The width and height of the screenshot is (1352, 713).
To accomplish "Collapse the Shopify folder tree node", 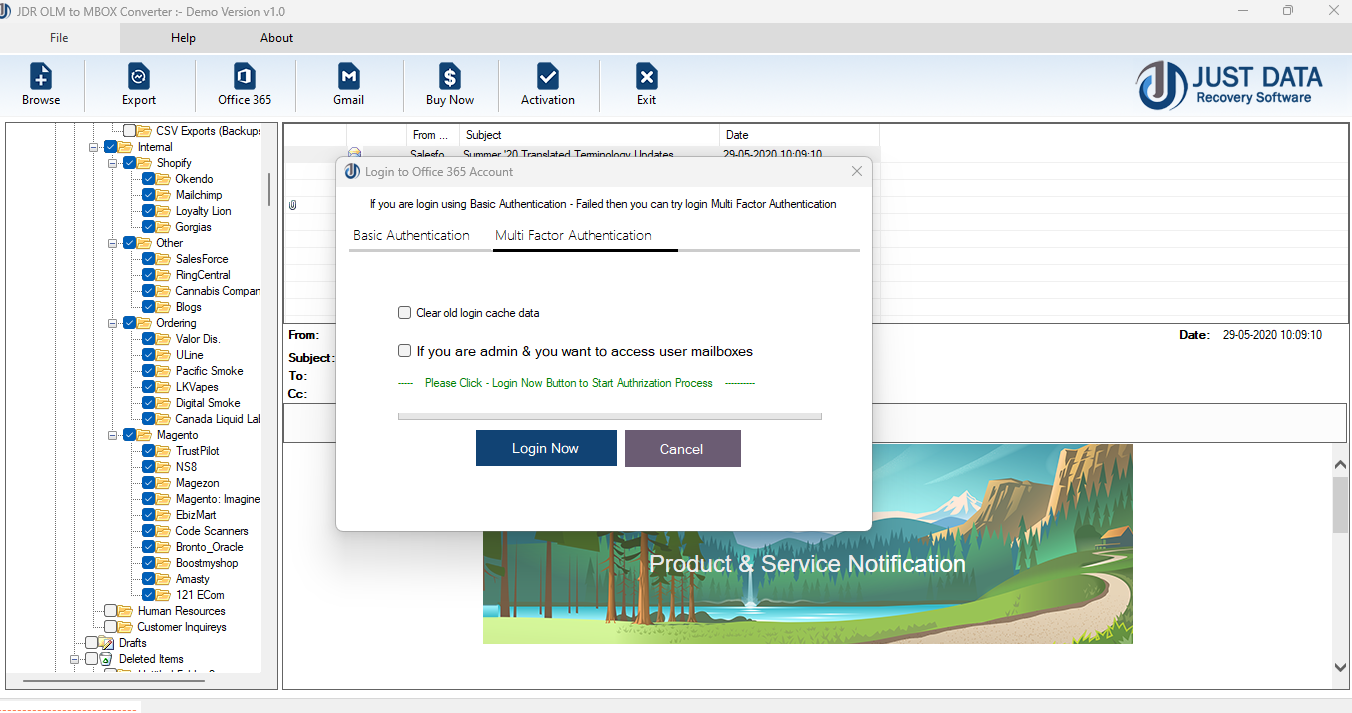I will [x=113, y=163].
